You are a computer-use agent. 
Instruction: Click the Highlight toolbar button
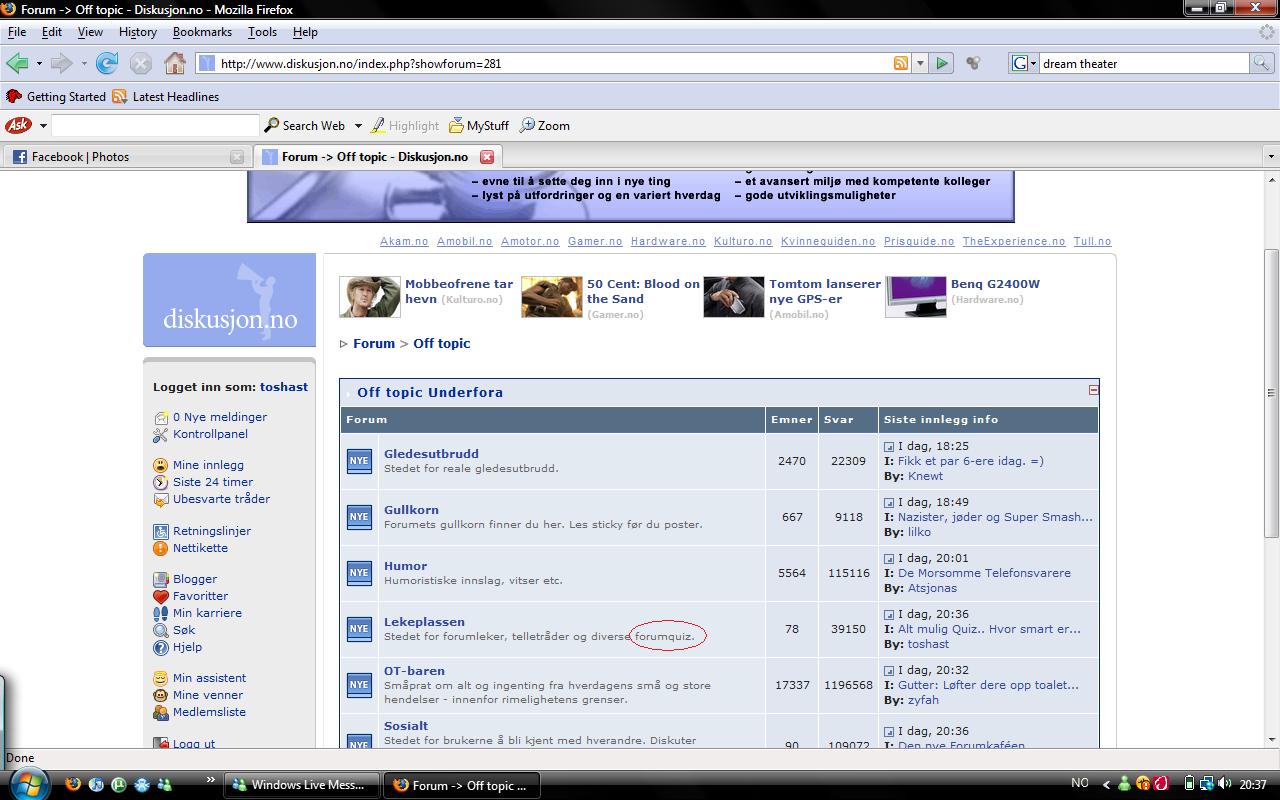(405, 126)
